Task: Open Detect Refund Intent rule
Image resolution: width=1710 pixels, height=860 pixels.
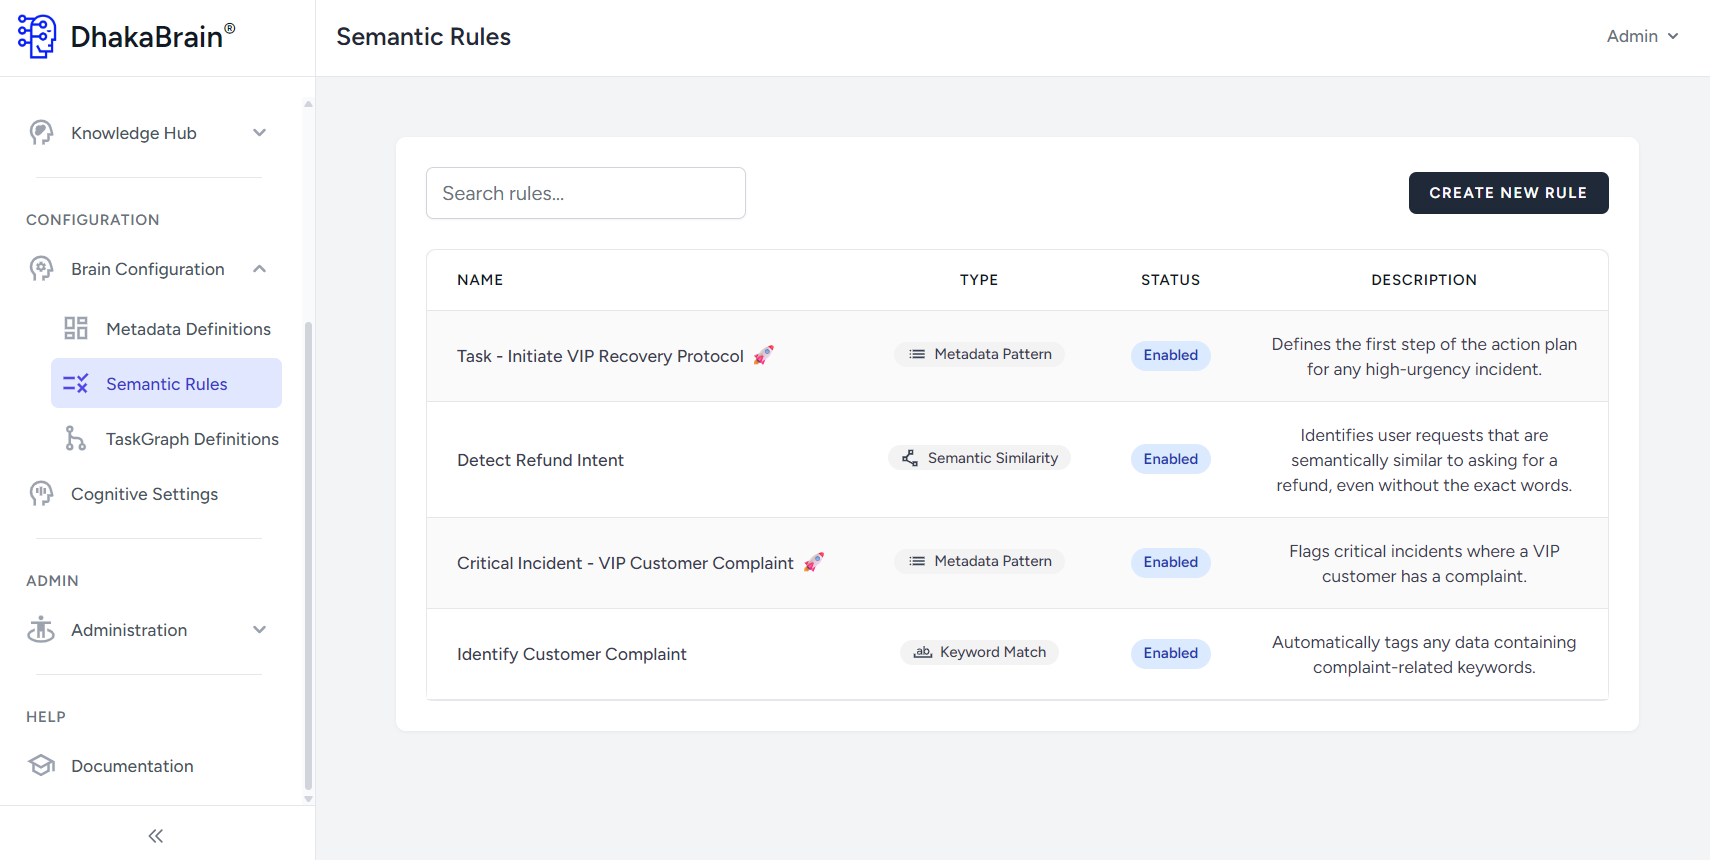Action: [x=540, y=460]
